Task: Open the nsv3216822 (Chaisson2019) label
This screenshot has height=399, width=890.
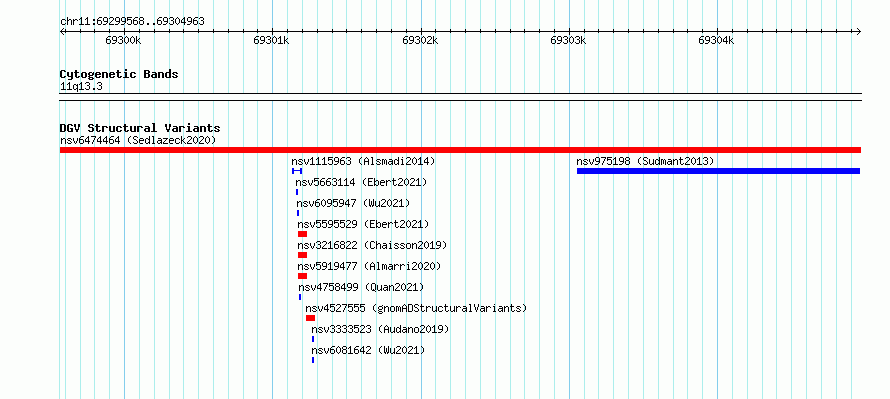Action: [x=372, y=245]
